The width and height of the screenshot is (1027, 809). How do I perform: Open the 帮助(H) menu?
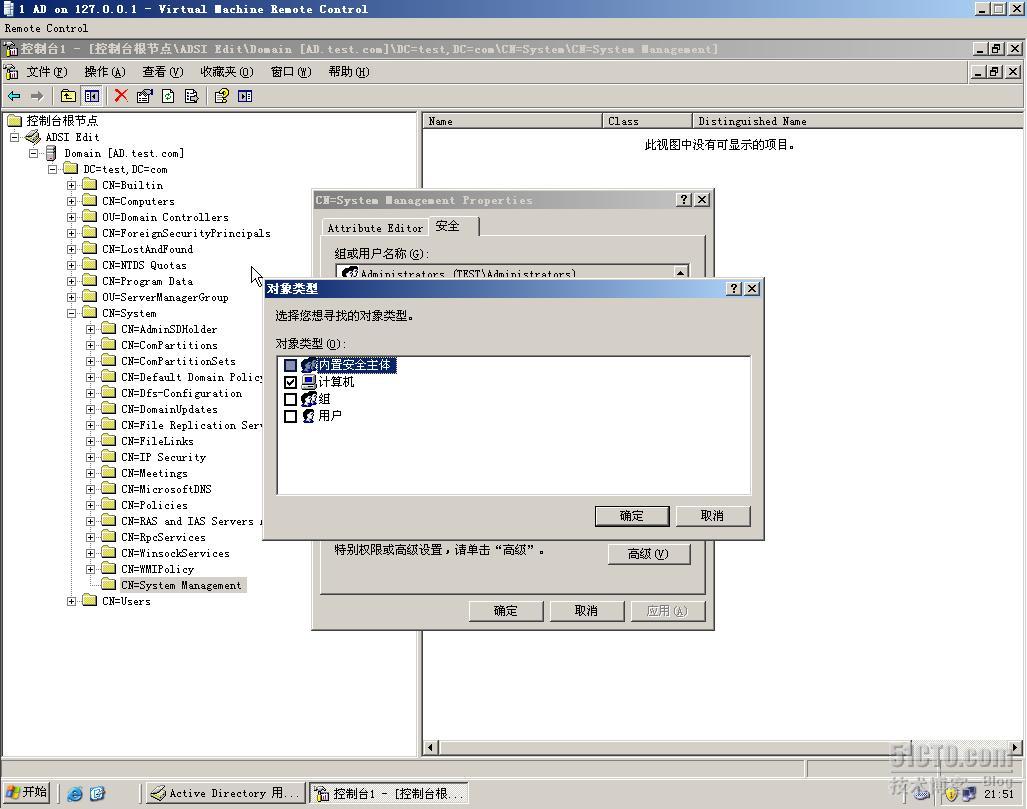348,71
